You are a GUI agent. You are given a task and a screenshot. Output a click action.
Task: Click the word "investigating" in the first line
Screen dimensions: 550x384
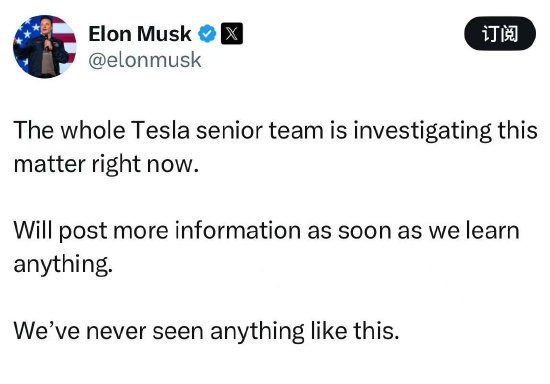point(422,132)
